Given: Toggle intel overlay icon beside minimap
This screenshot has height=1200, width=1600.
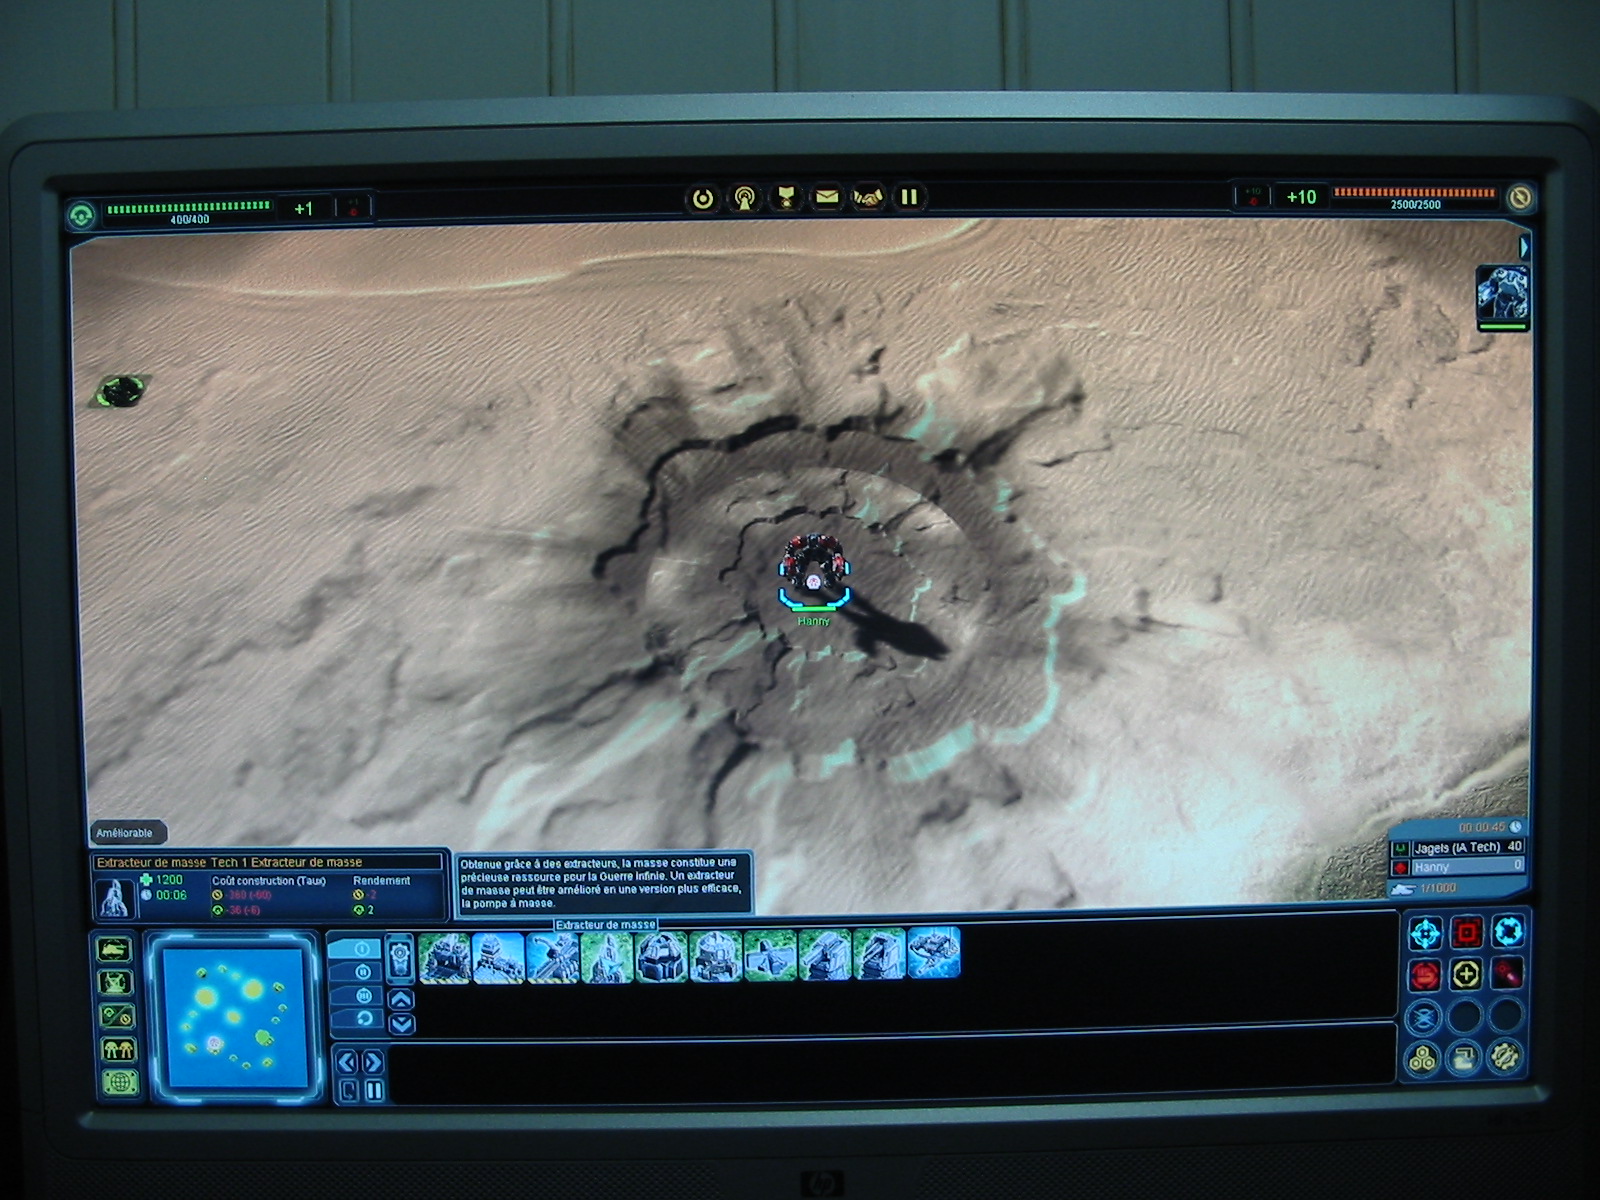Looking at the screenshot, I should tap(115, 982).
